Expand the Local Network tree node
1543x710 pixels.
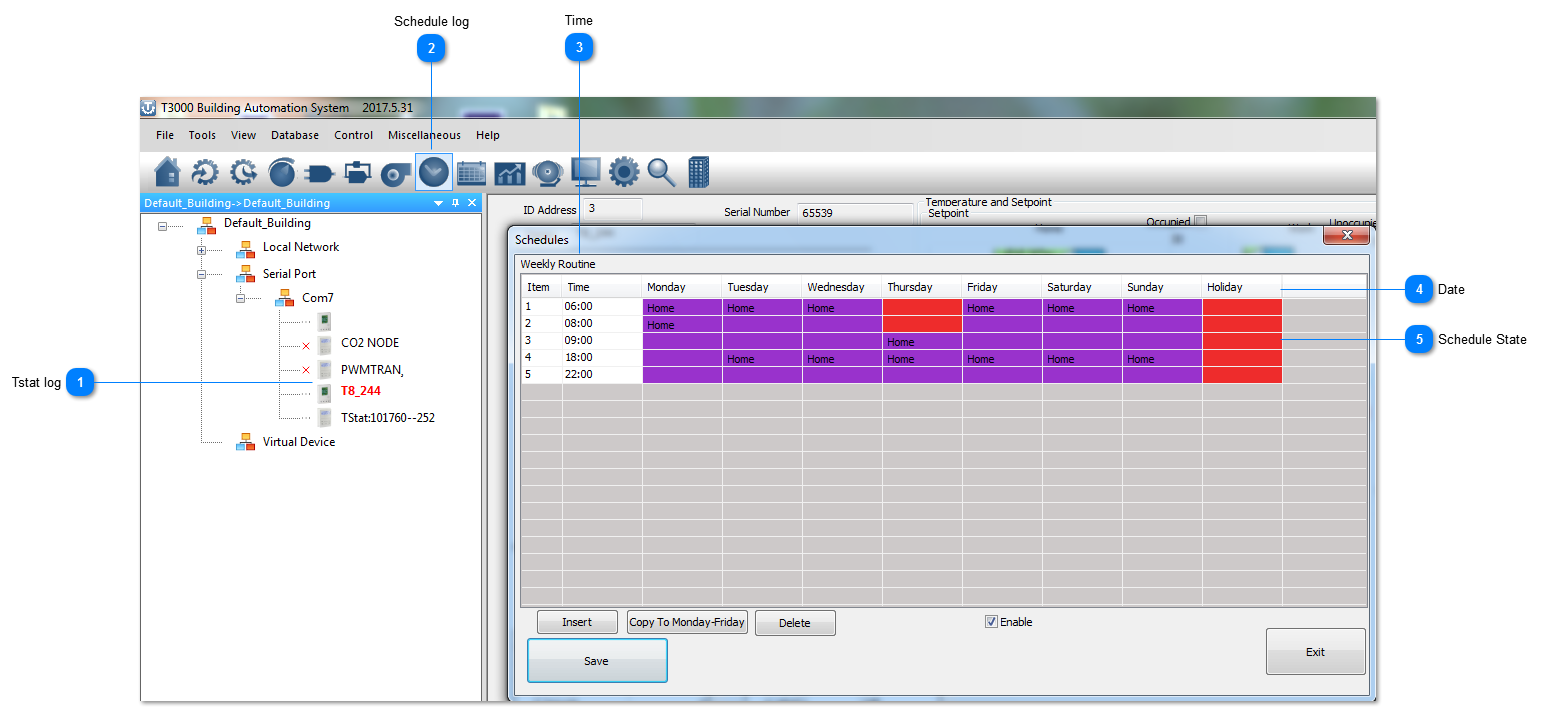[201, 249]
